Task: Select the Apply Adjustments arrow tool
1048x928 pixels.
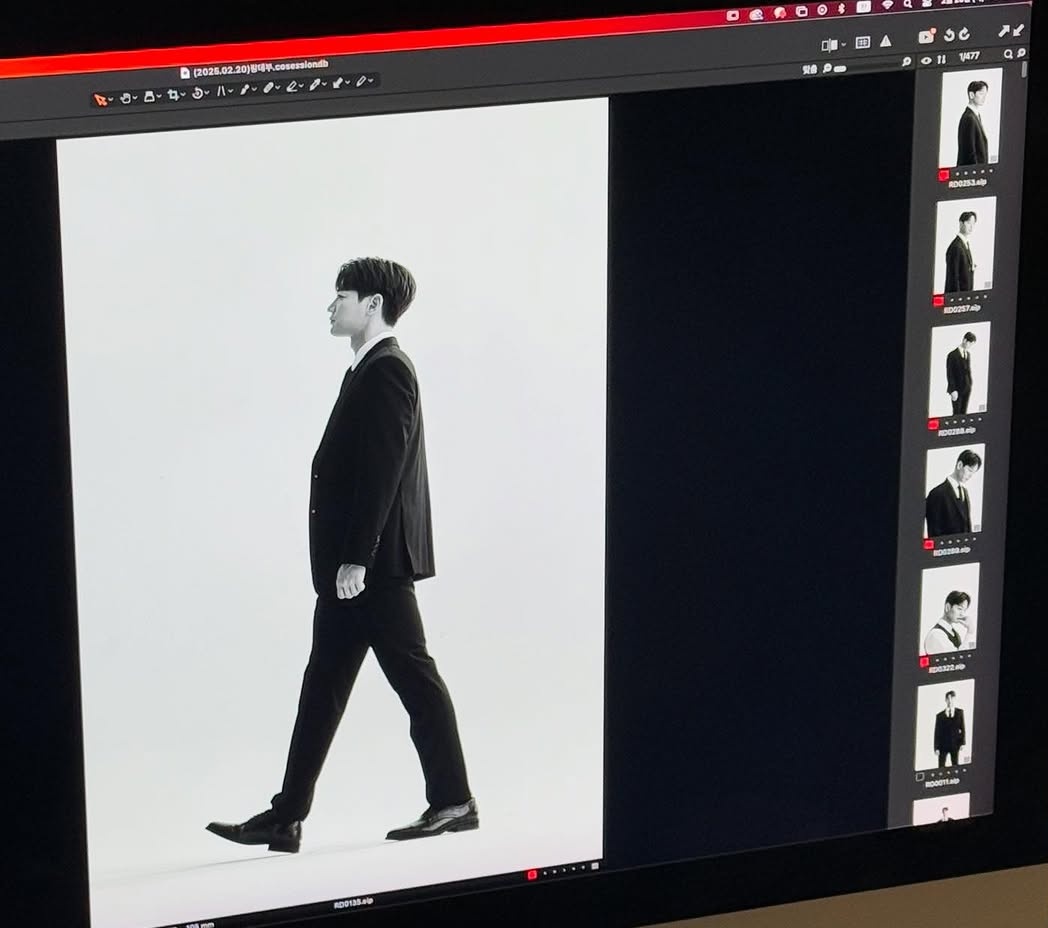Action: click(x=337, y=84)
